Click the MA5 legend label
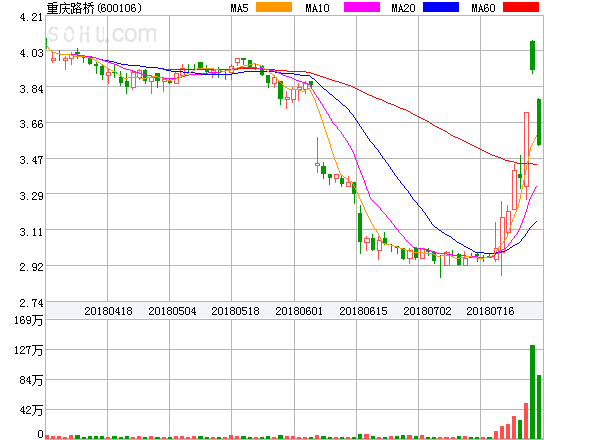Screen dimensions: 600x440 coord(239,8)
